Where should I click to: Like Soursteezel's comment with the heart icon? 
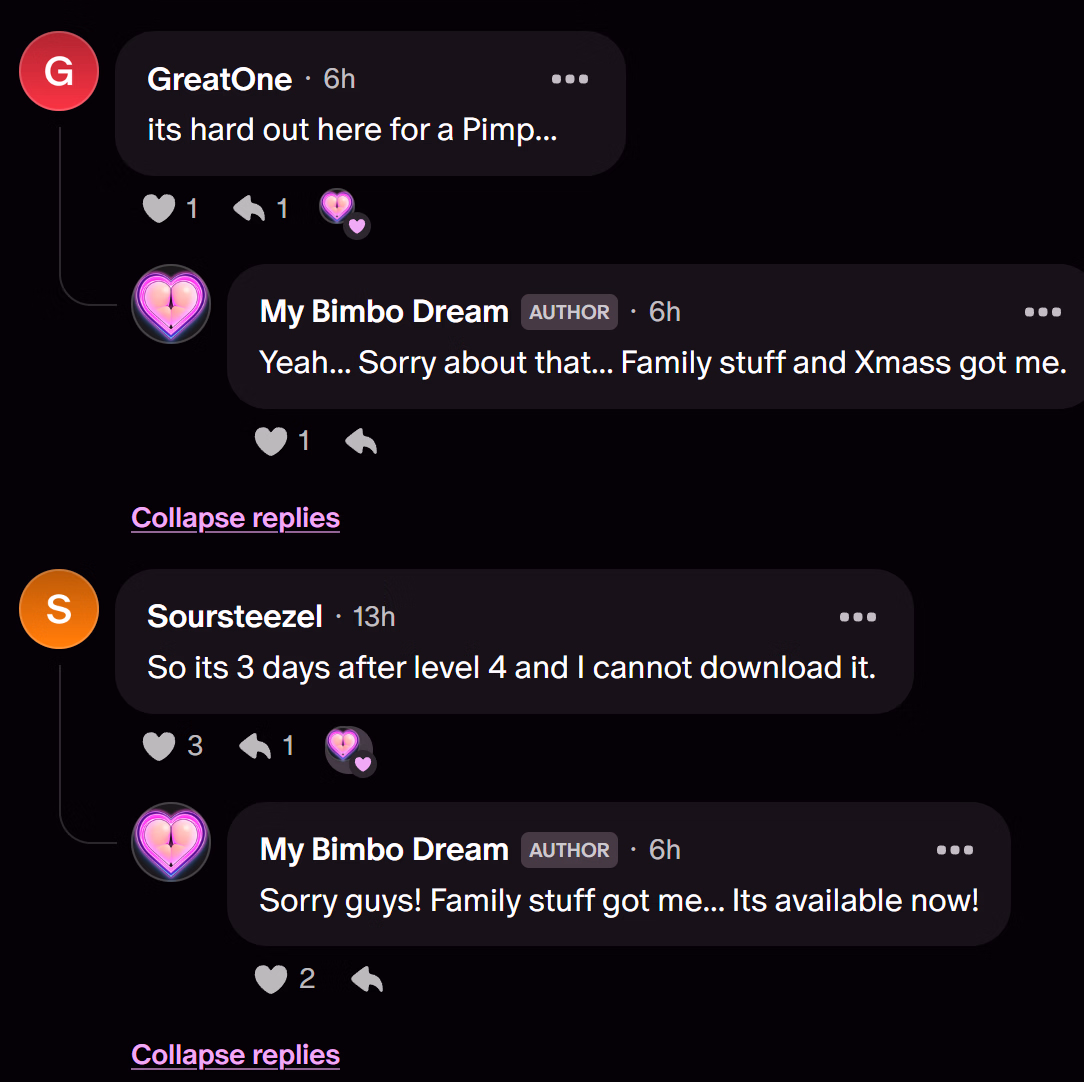159,746
